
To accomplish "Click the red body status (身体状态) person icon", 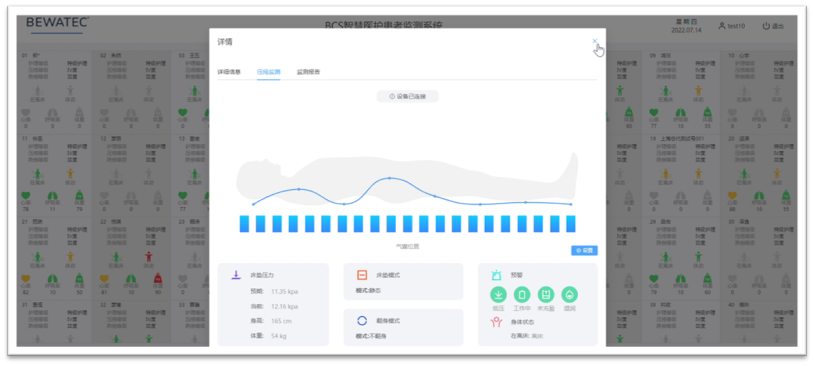I will click(x=496, y=322).
